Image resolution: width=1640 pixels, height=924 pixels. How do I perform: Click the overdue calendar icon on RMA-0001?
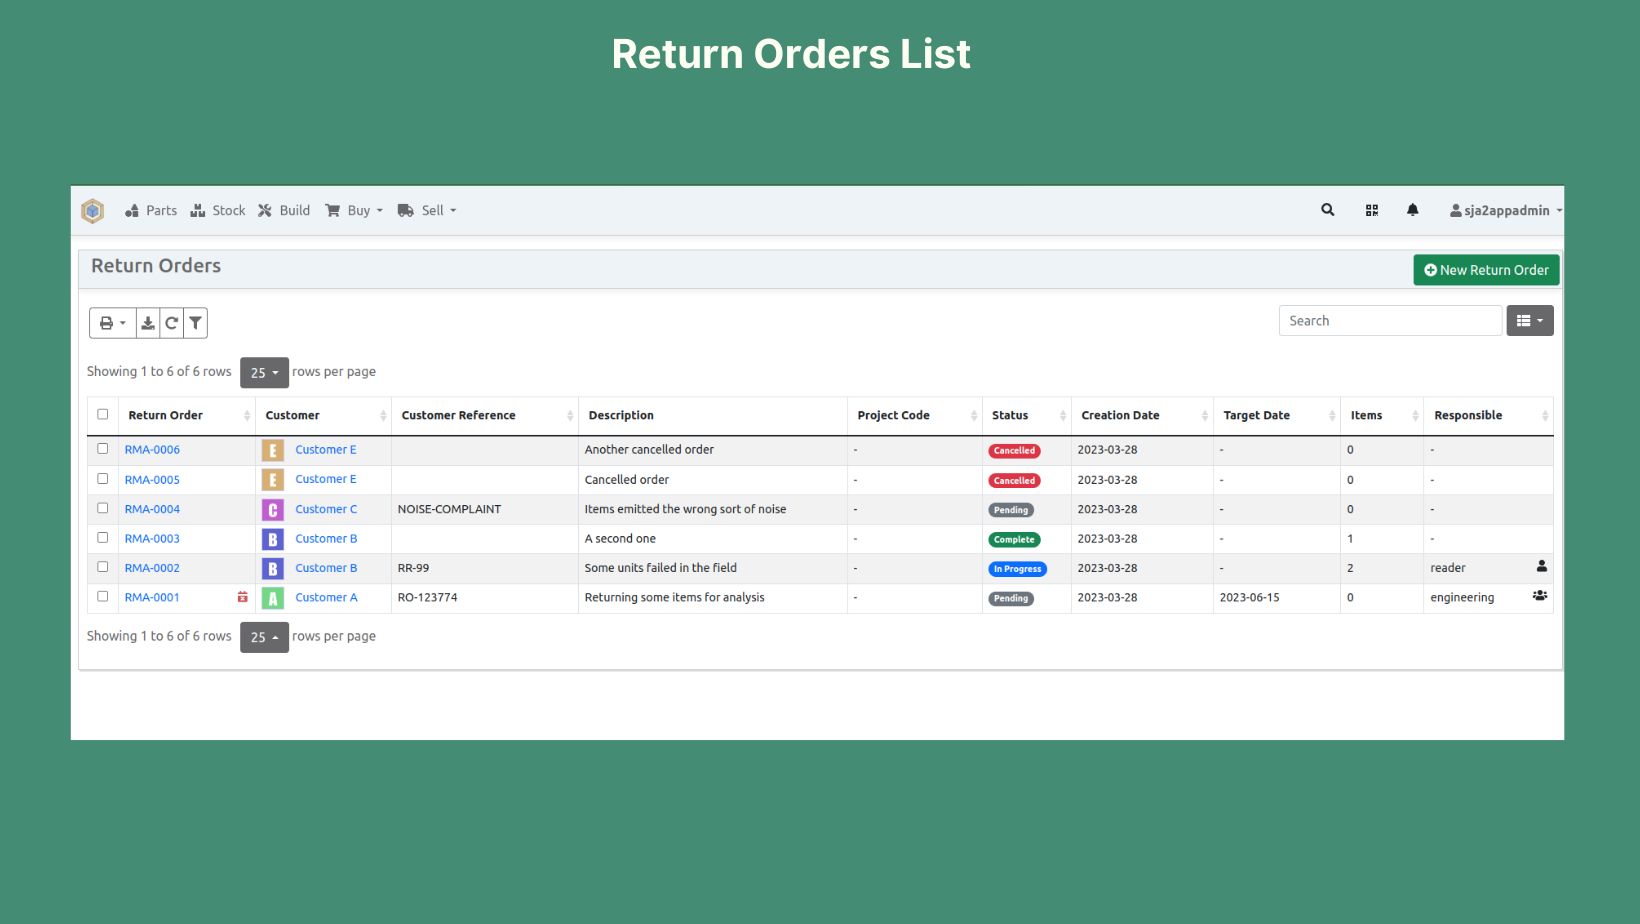coord(242,597)
